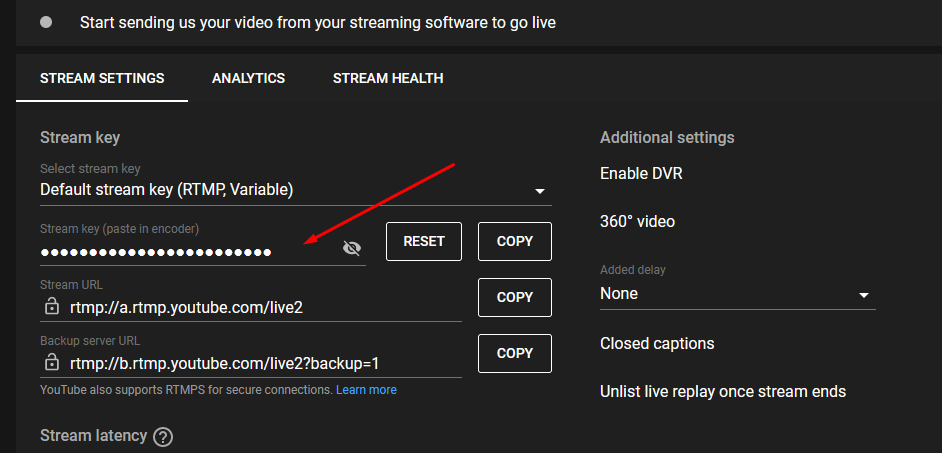The image size is (942, 453).
Task: Open the Analytics tab
Action: pos(248,78)
